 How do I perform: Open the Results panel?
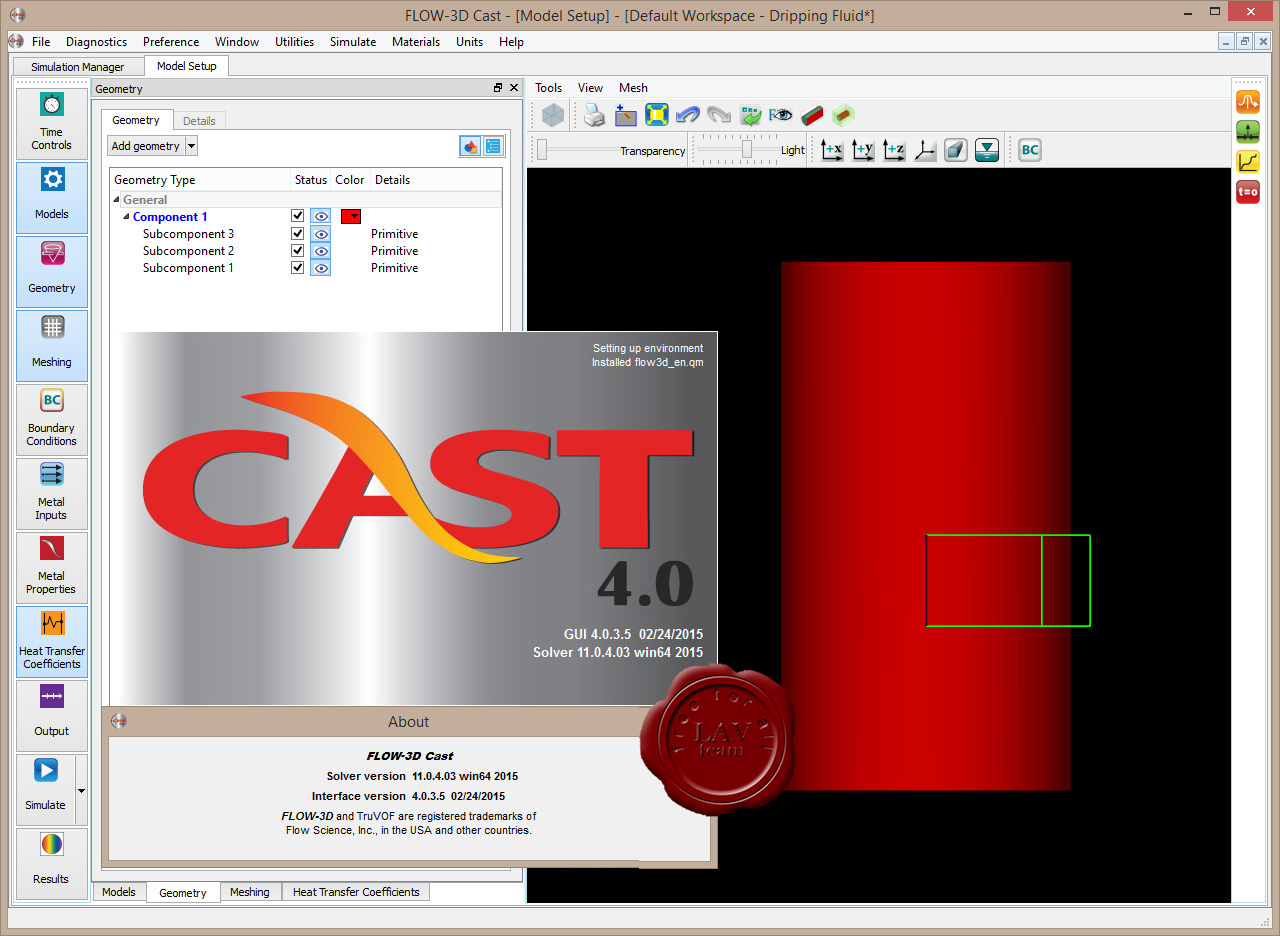(51, 863)
